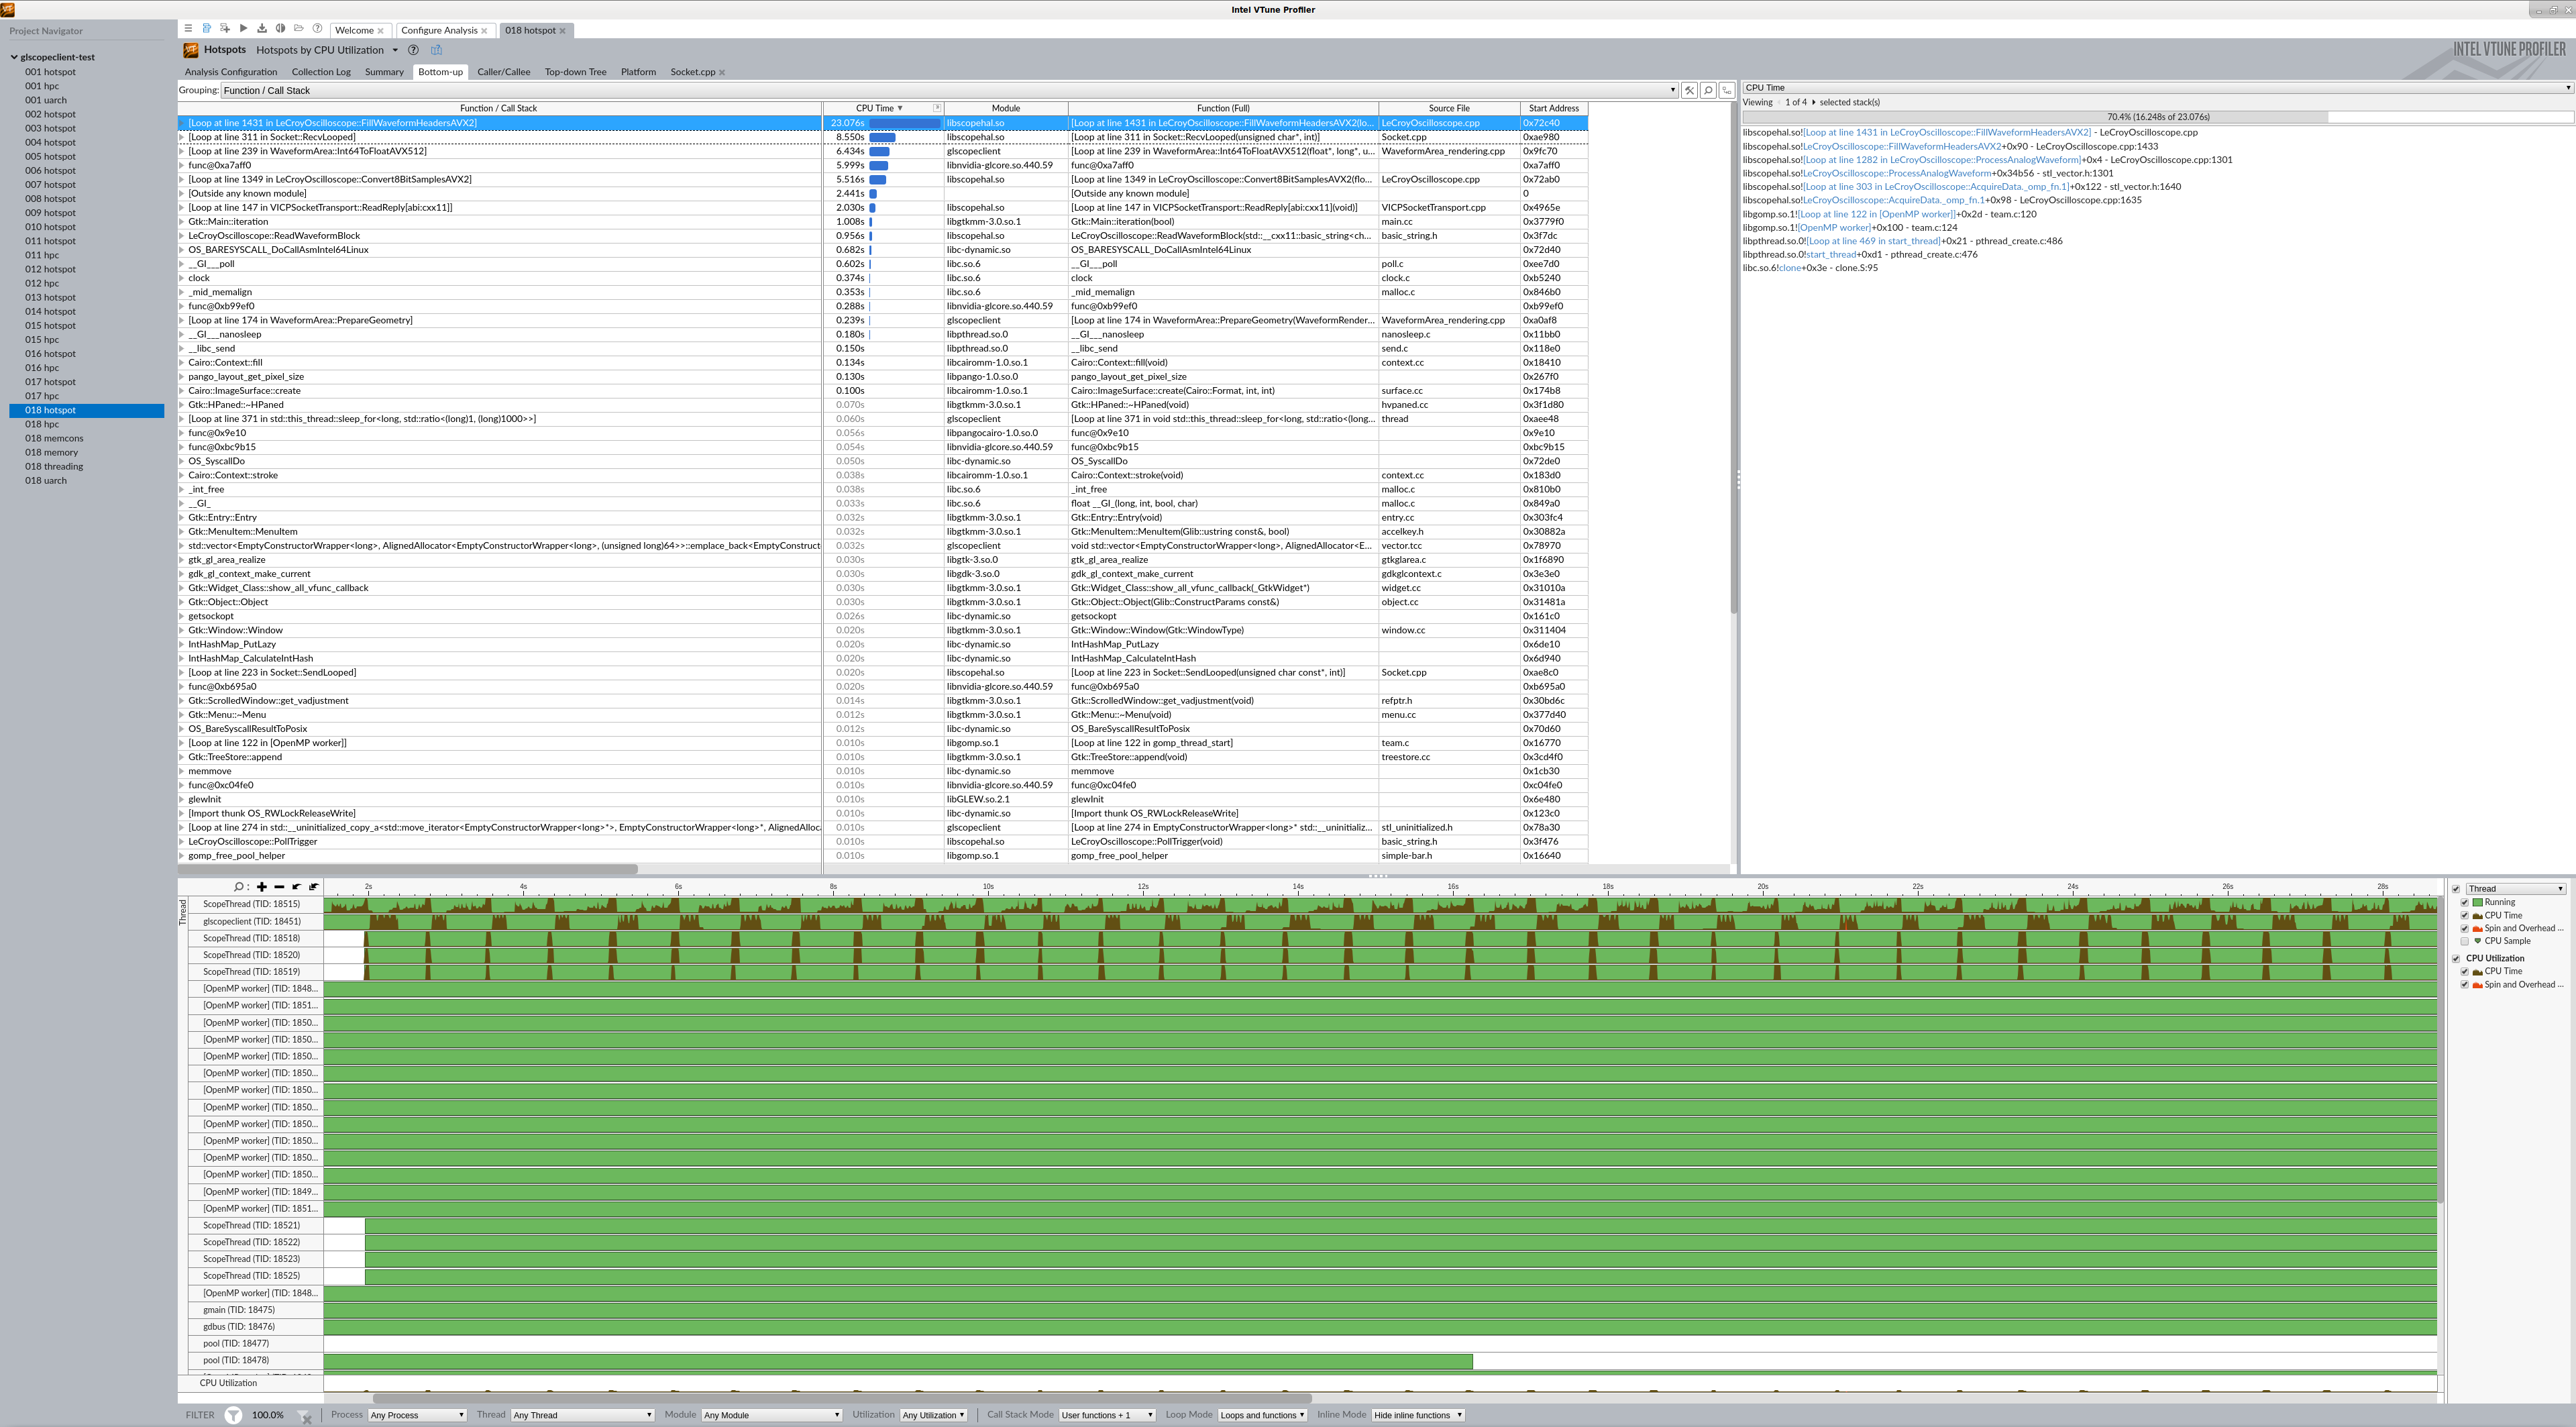Click the blue viewpoint guide book icon

tap(436, 50)
